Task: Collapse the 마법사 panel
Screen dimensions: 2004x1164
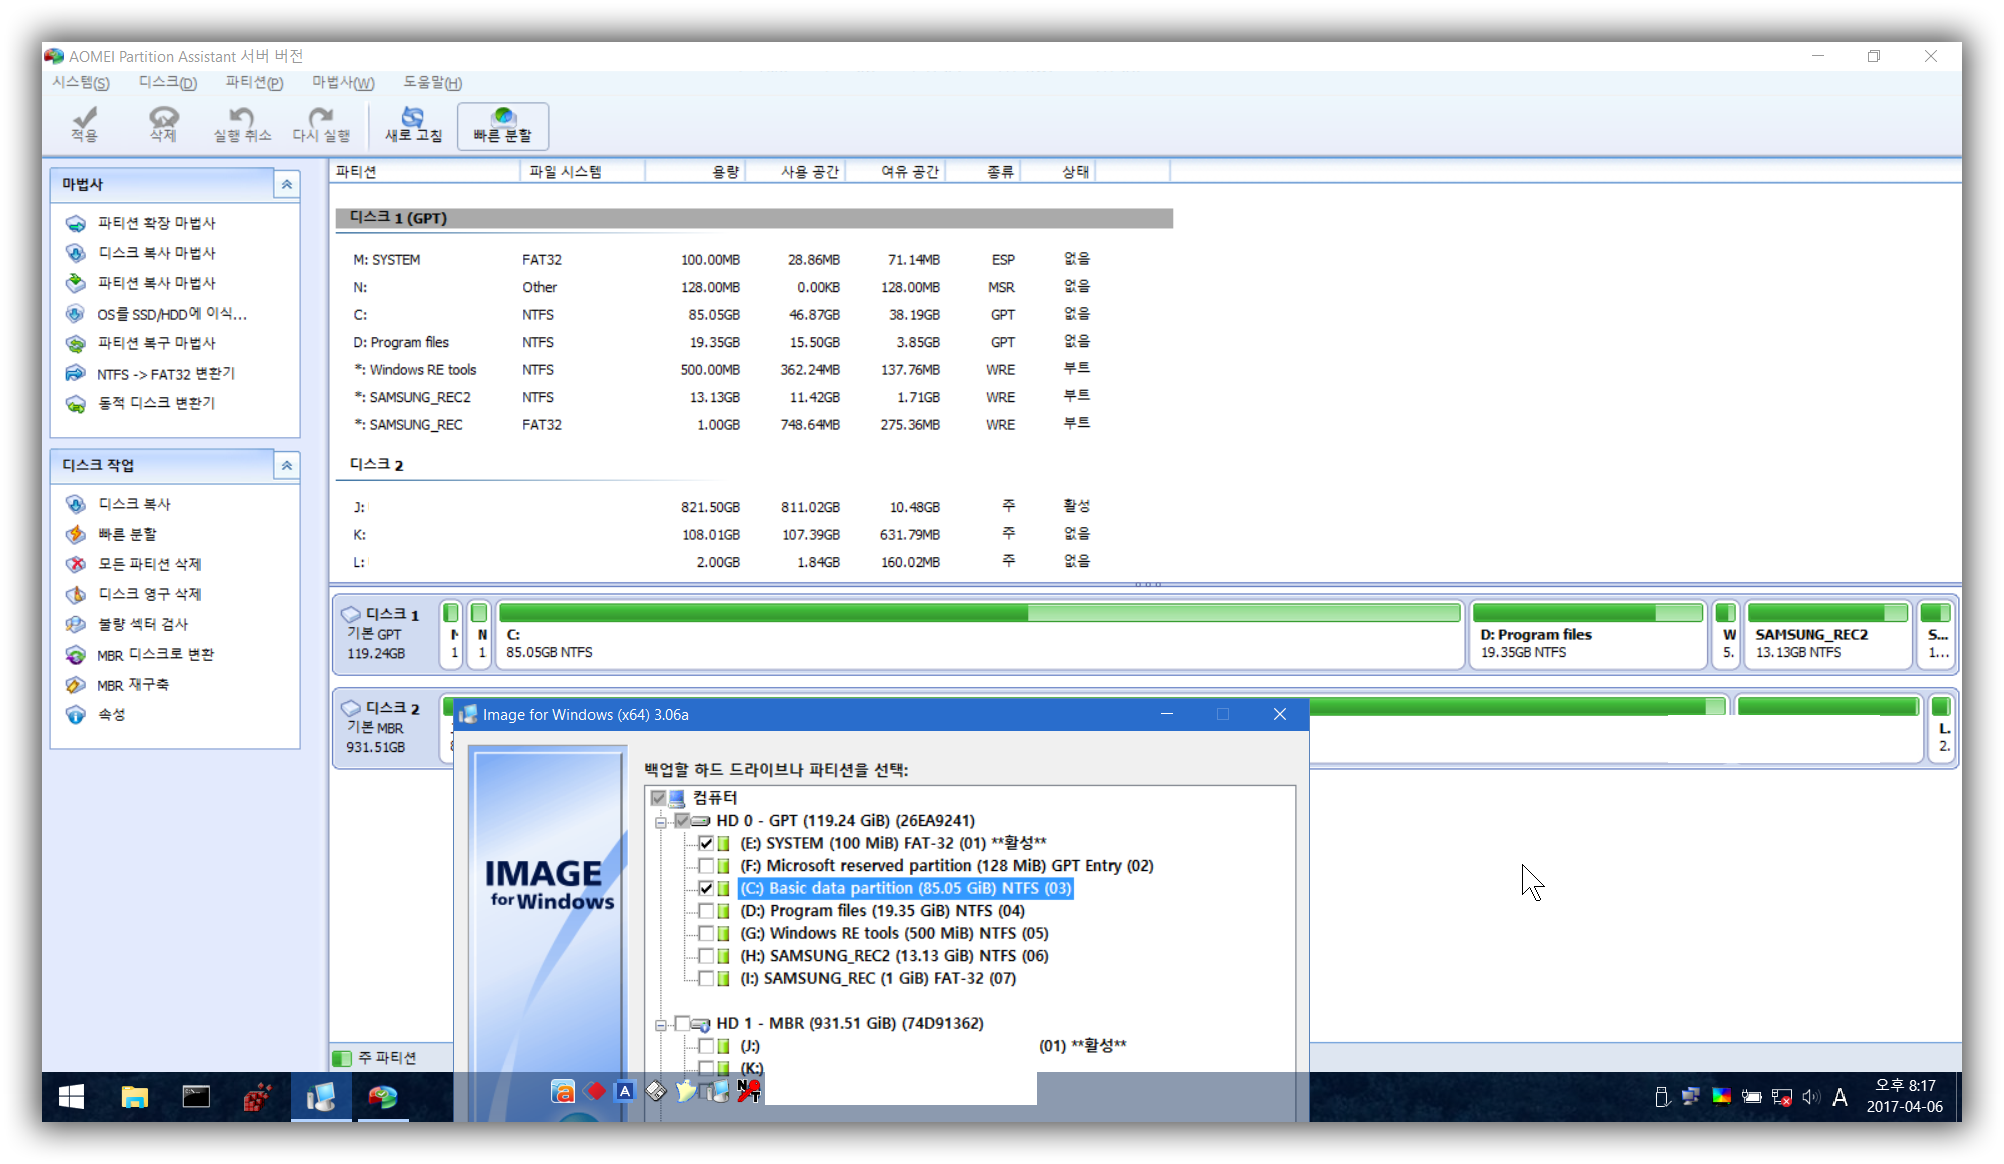Action: [x=287, y=184]
